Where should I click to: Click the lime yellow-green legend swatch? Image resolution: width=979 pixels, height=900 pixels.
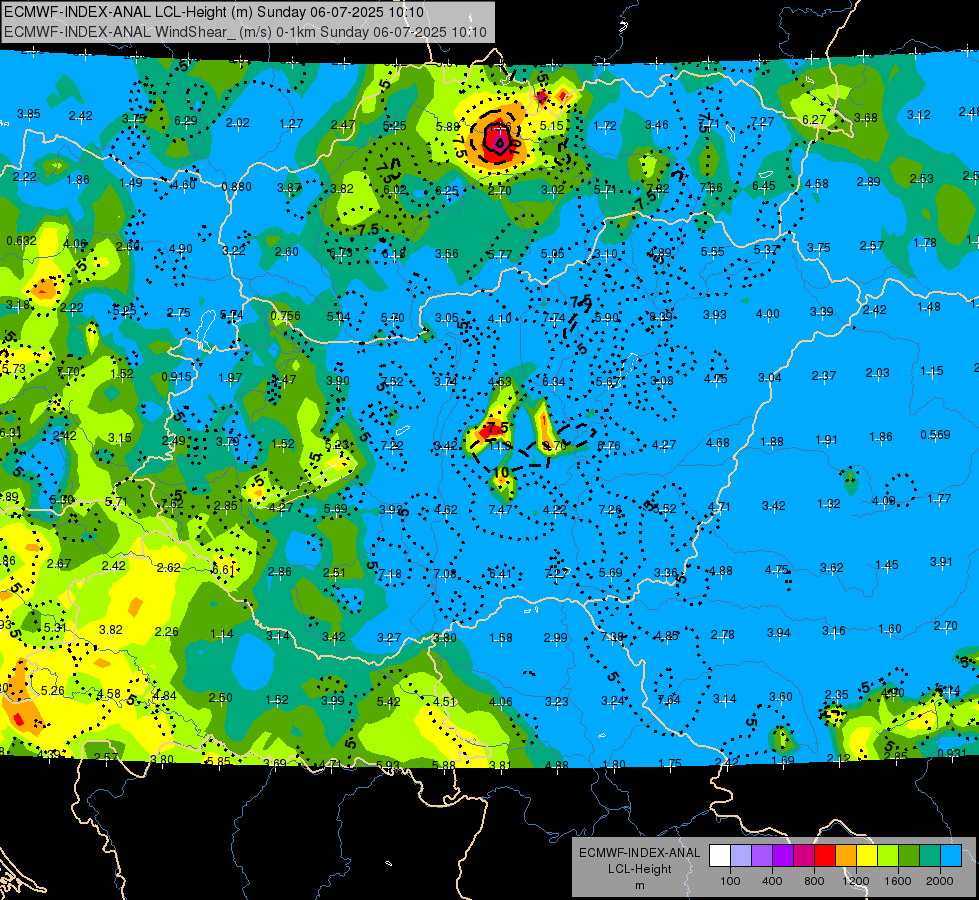point(888,856)
